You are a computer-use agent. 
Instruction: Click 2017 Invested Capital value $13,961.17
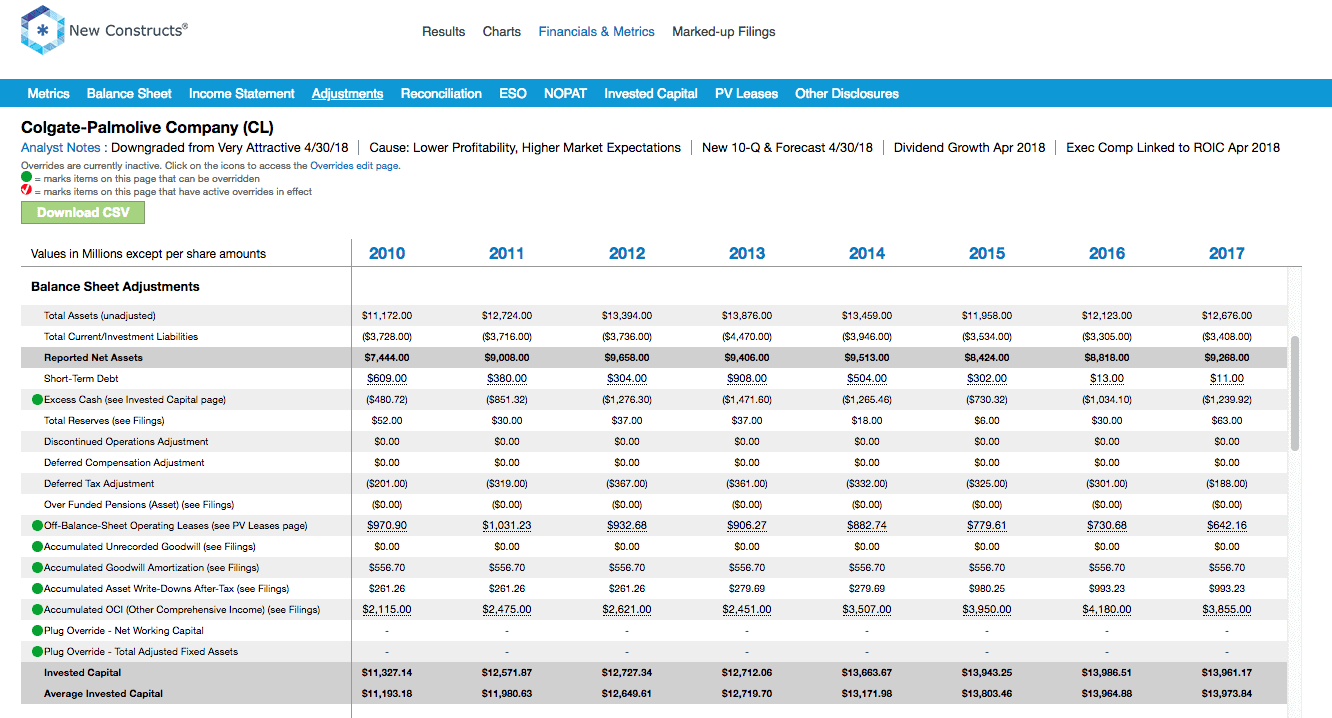click(x=1227, y=673)
